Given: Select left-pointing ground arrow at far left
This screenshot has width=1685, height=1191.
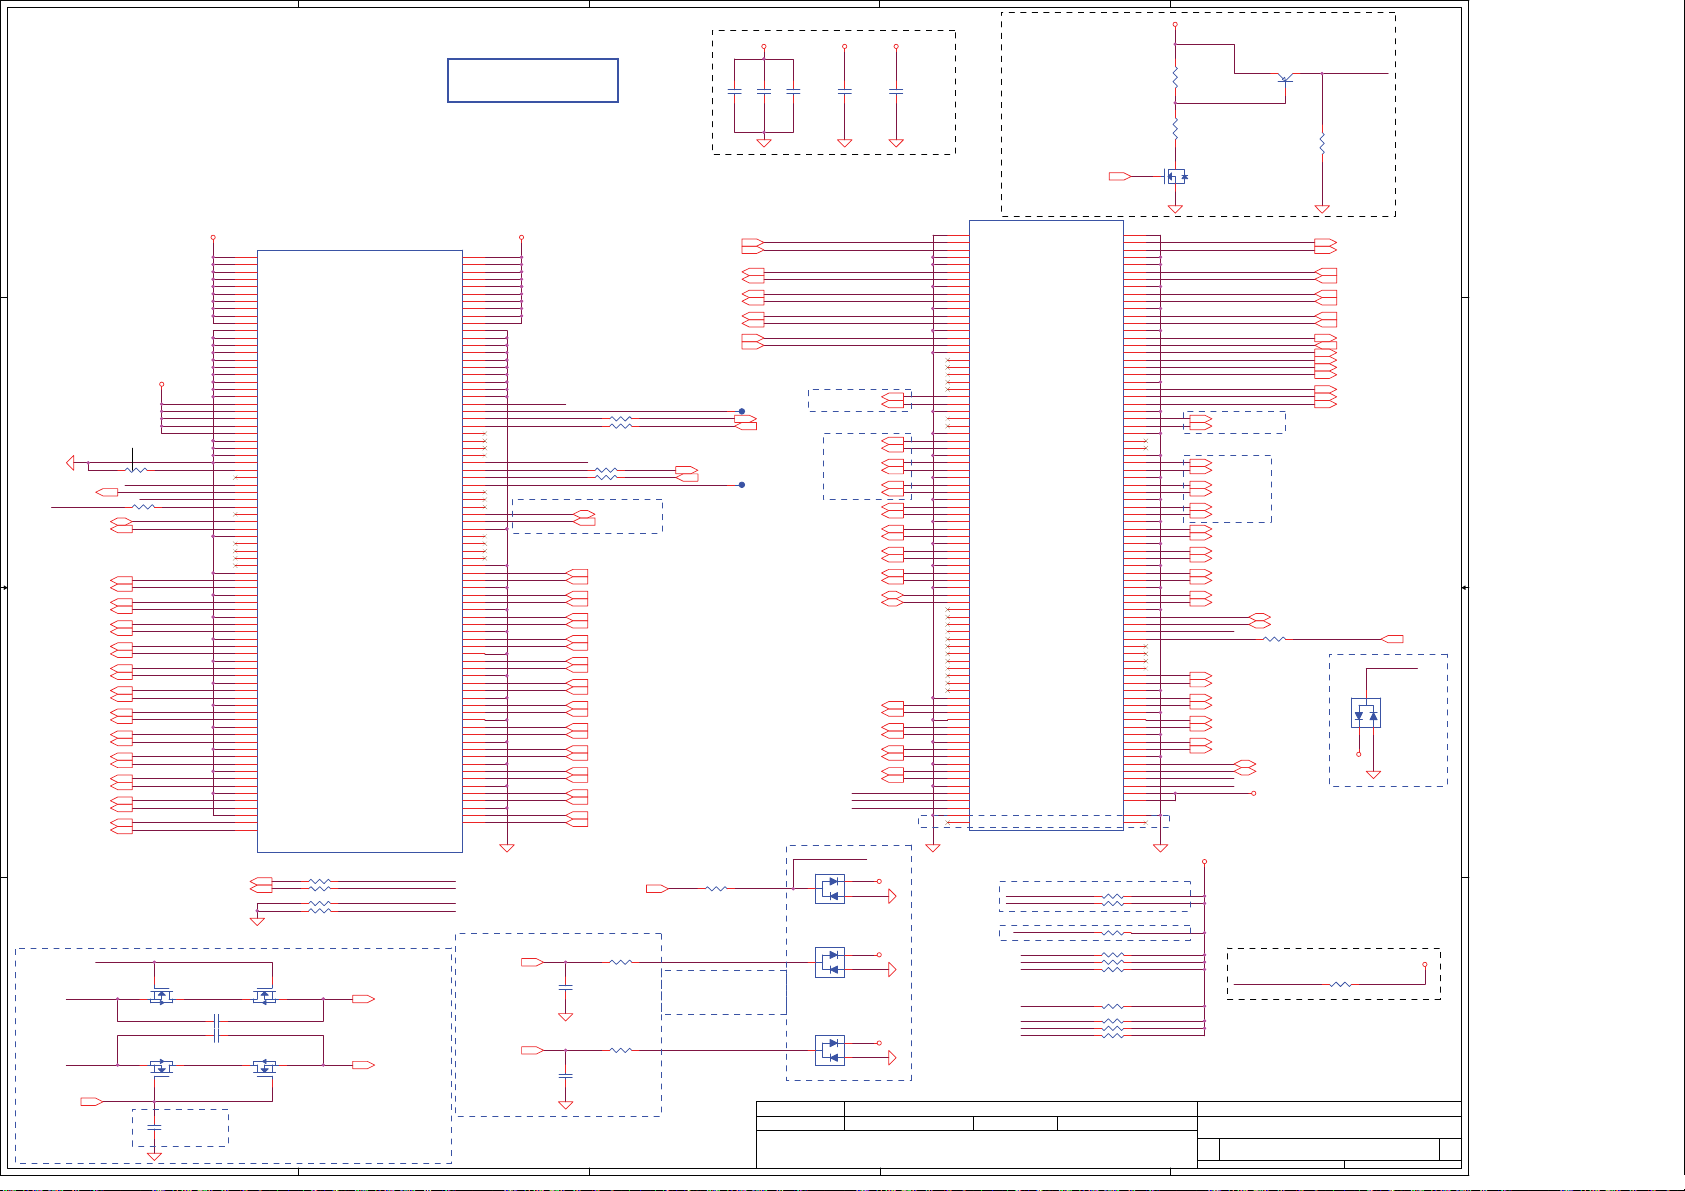Looking at the screenshot, I should (x=70, y=462).
